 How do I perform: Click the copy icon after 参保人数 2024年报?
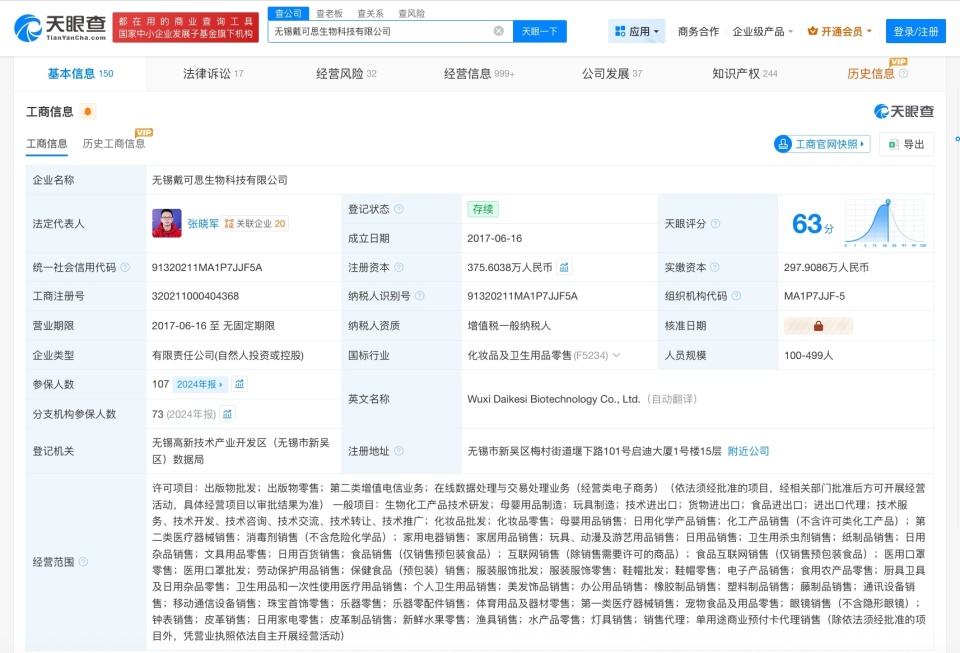point(239,384)
